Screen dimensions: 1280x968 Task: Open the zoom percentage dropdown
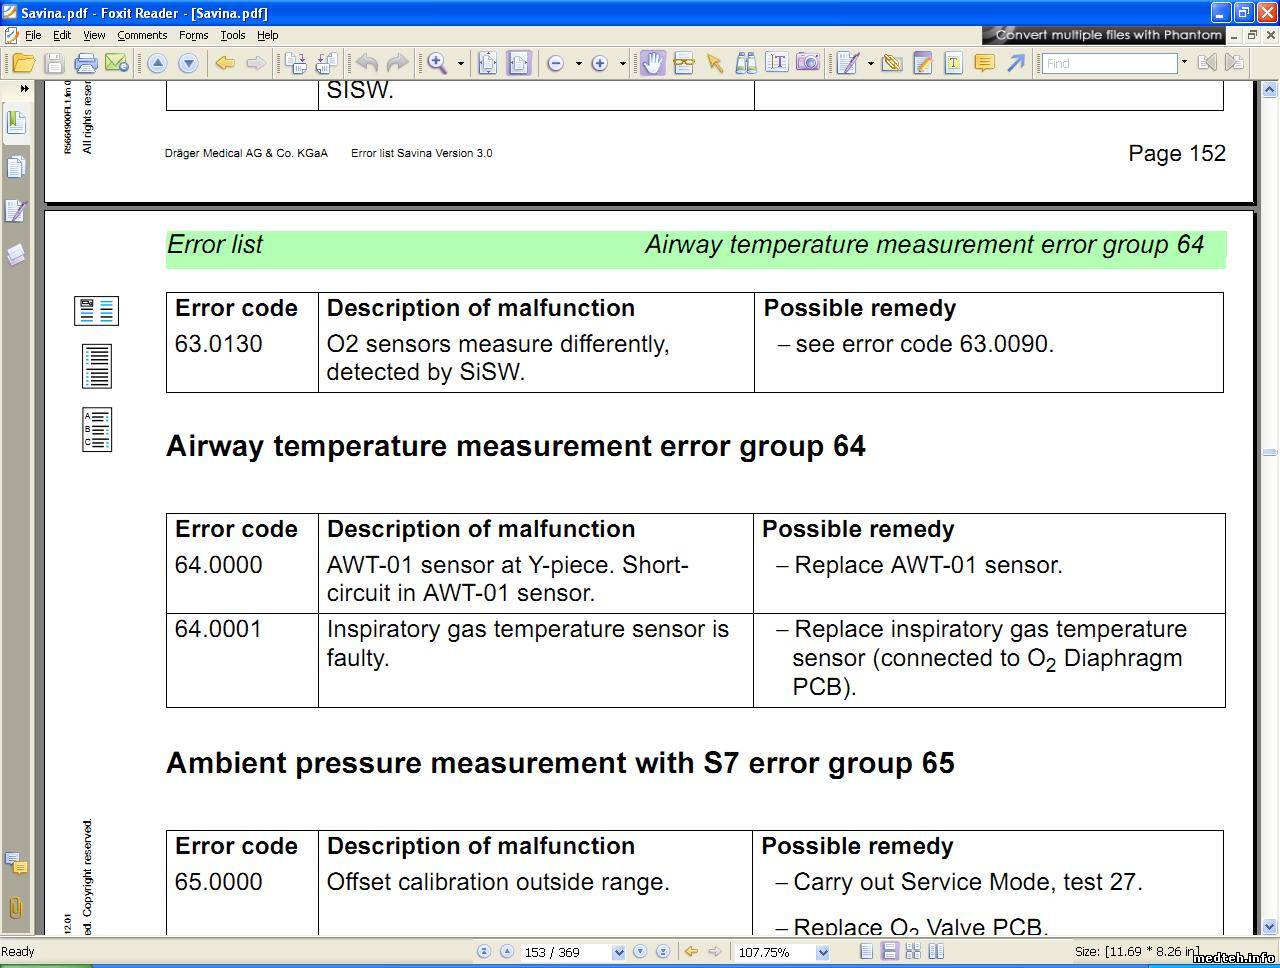click(822, 952)
